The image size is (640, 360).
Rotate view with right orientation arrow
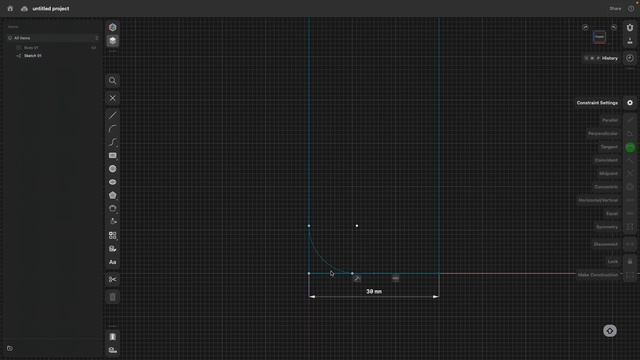tap(613, 27)
